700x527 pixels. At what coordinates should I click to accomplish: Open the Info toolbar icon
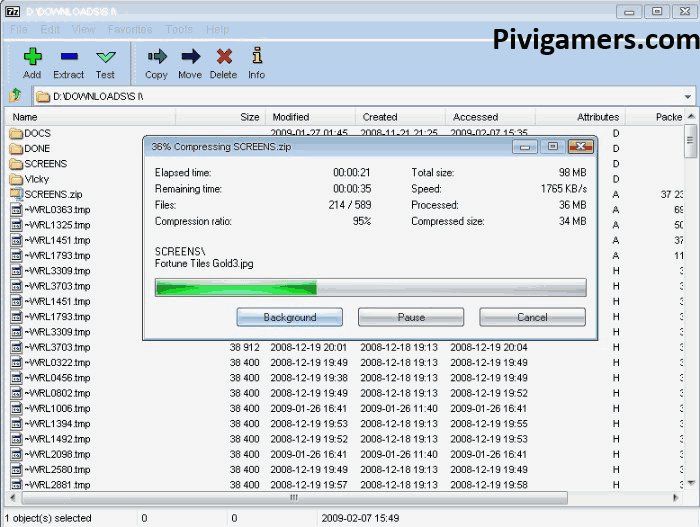[x=257, y=62]
